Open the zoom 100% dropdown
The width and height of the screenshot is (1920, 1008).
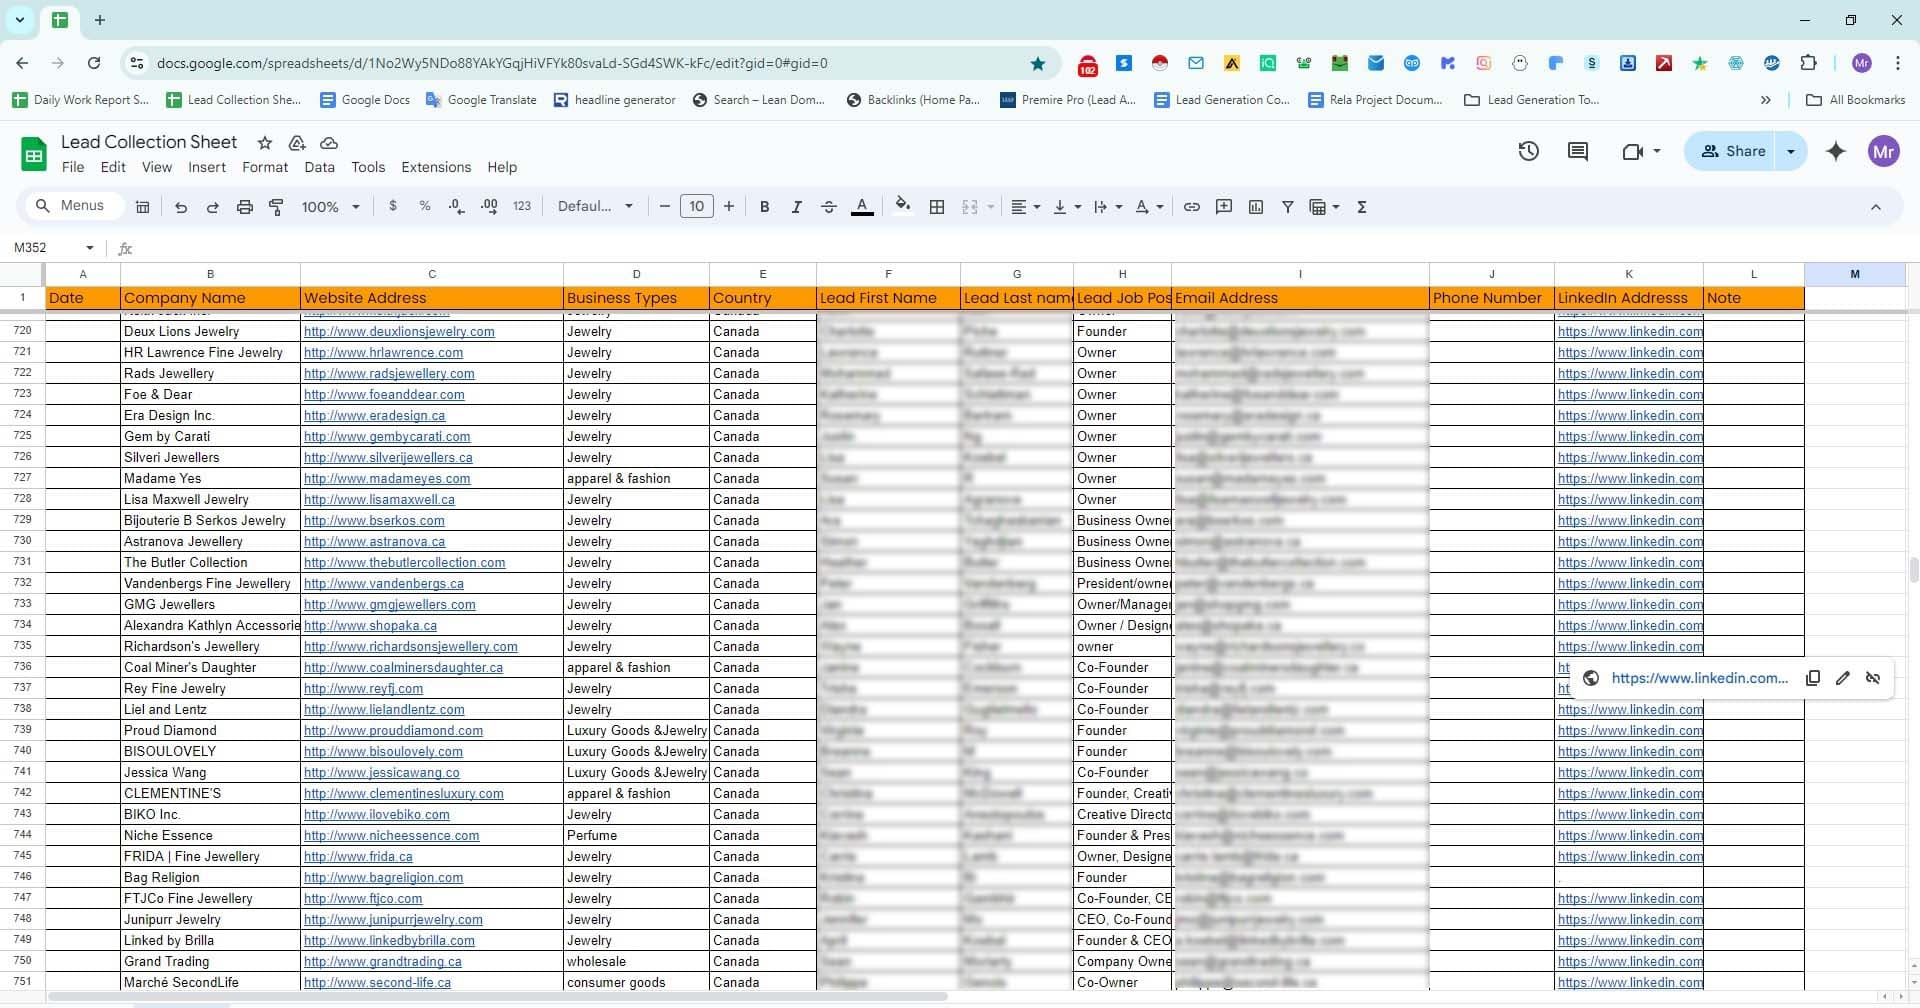click(x=331, y=207)
